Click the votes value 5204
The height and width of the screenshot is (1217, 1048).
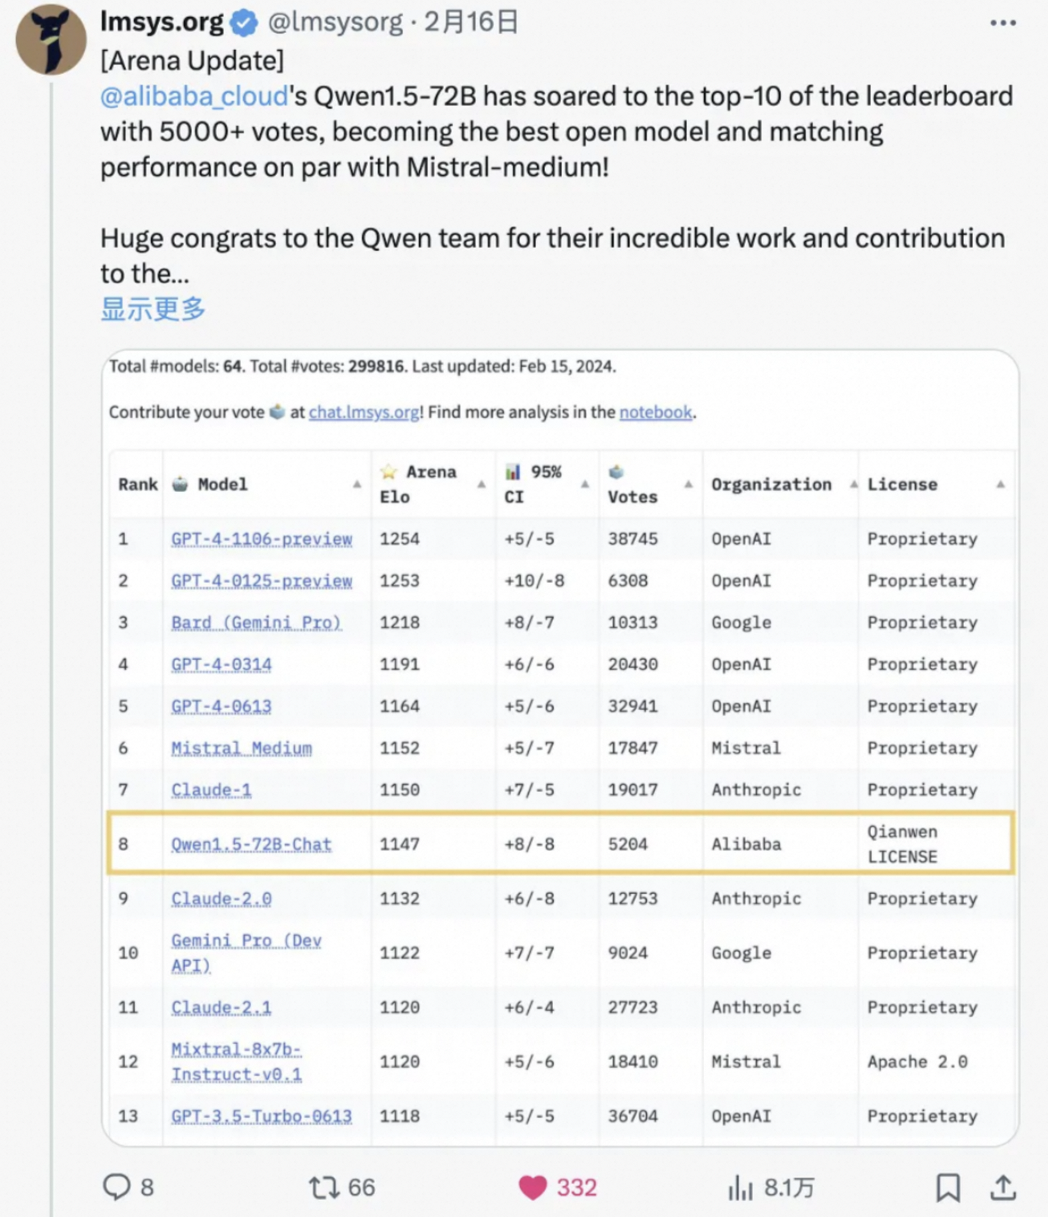point(628,844)
